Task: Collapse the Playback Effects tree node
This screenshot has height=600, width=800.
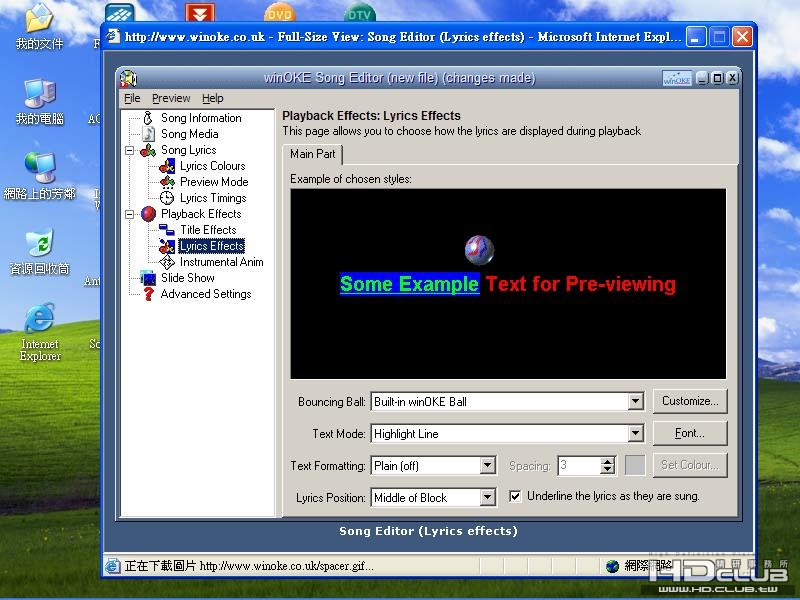Action: coord(130,214)
